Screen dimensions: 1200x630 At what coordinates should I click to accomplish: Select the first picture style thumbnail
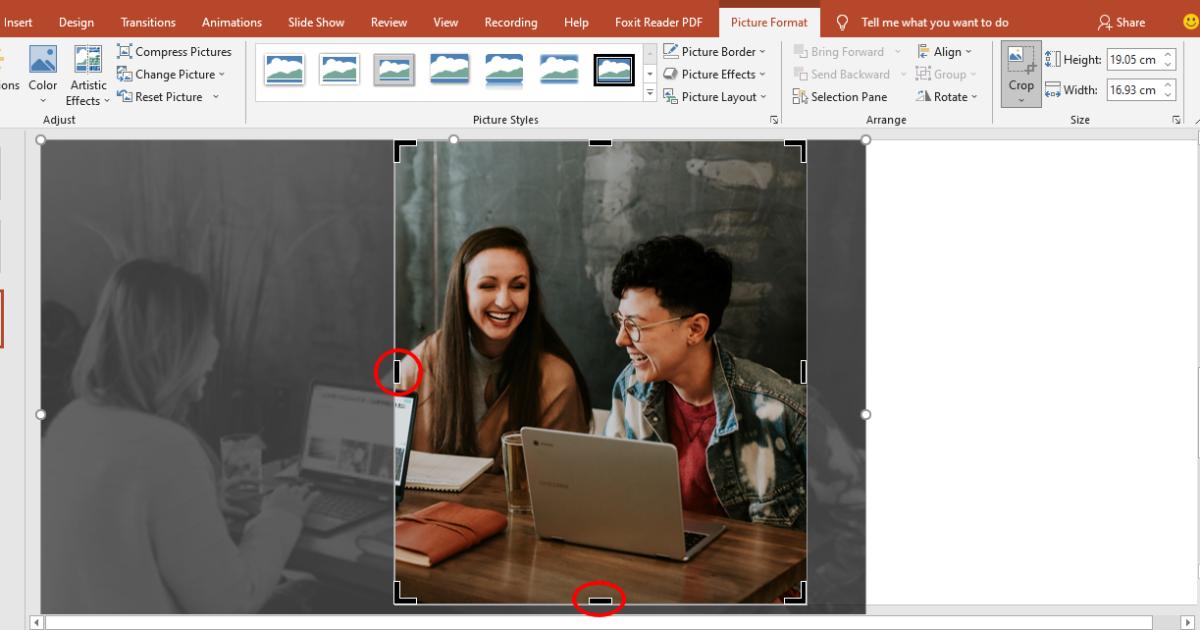click(284, 69)
